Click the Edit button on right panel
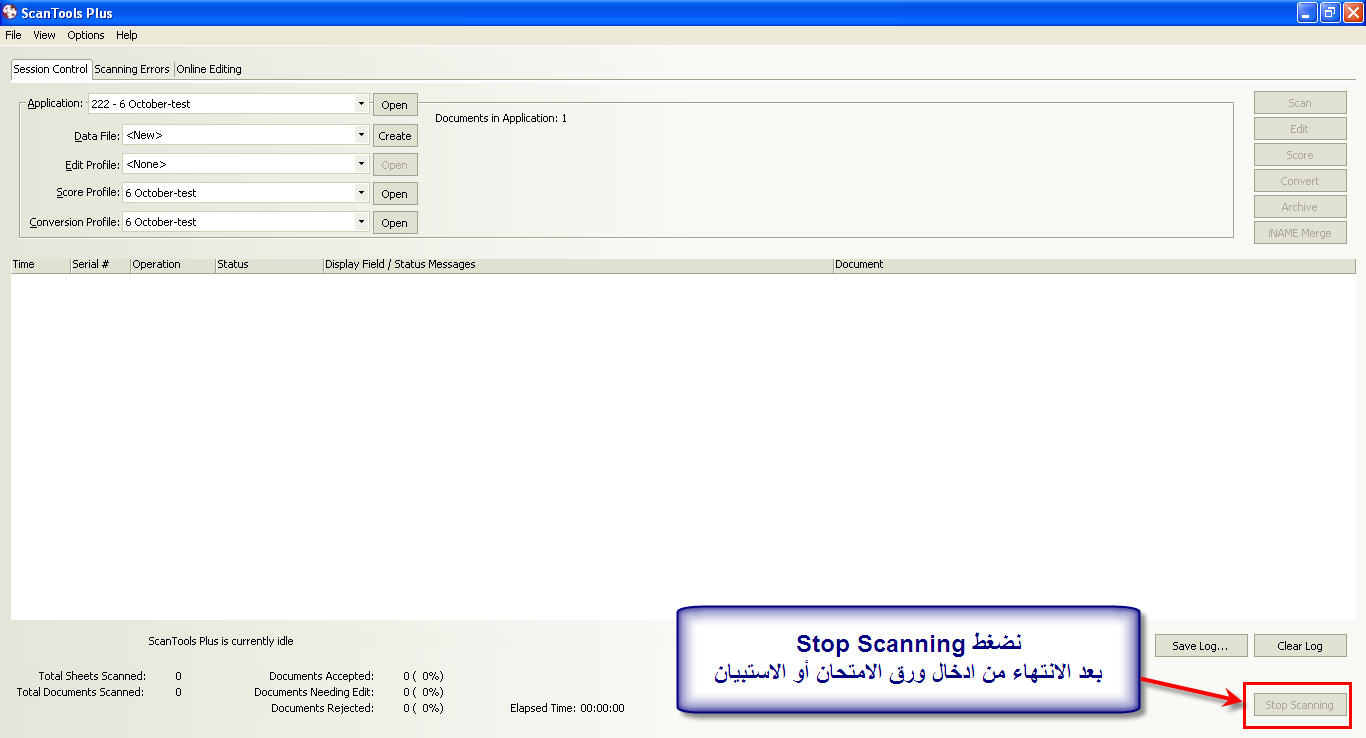Viewport: 1366px width, 738px height. 1300,129
